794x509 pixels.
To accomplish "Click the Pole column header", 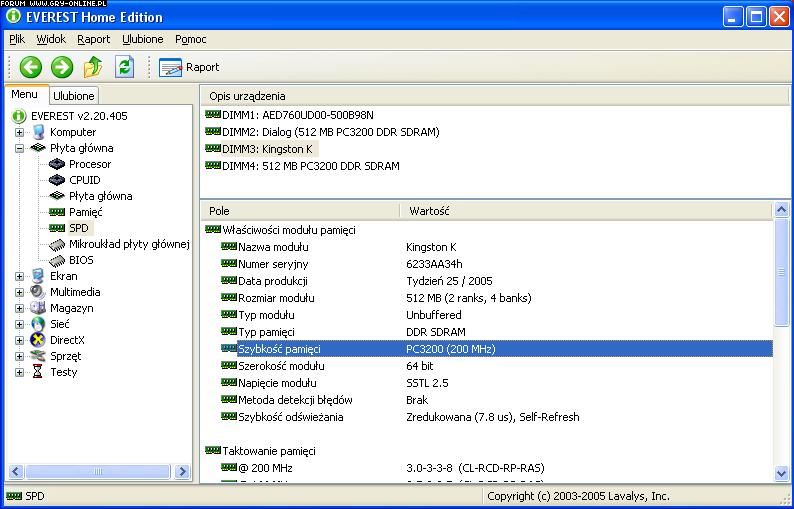I will click(300, 211).
